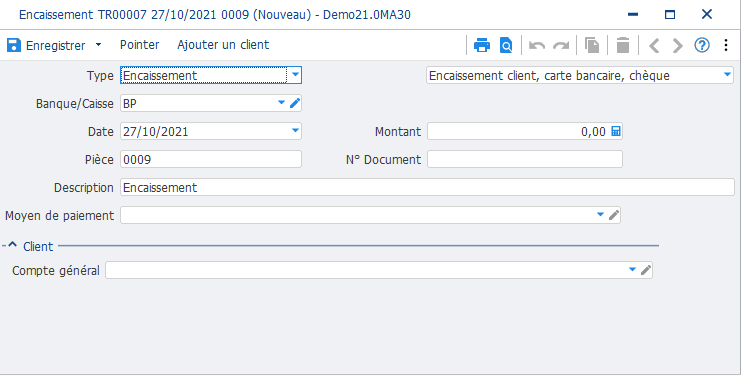Click Ajouter un client button
The width and height of the screenshot is (741, 376).
click(223, 45)
